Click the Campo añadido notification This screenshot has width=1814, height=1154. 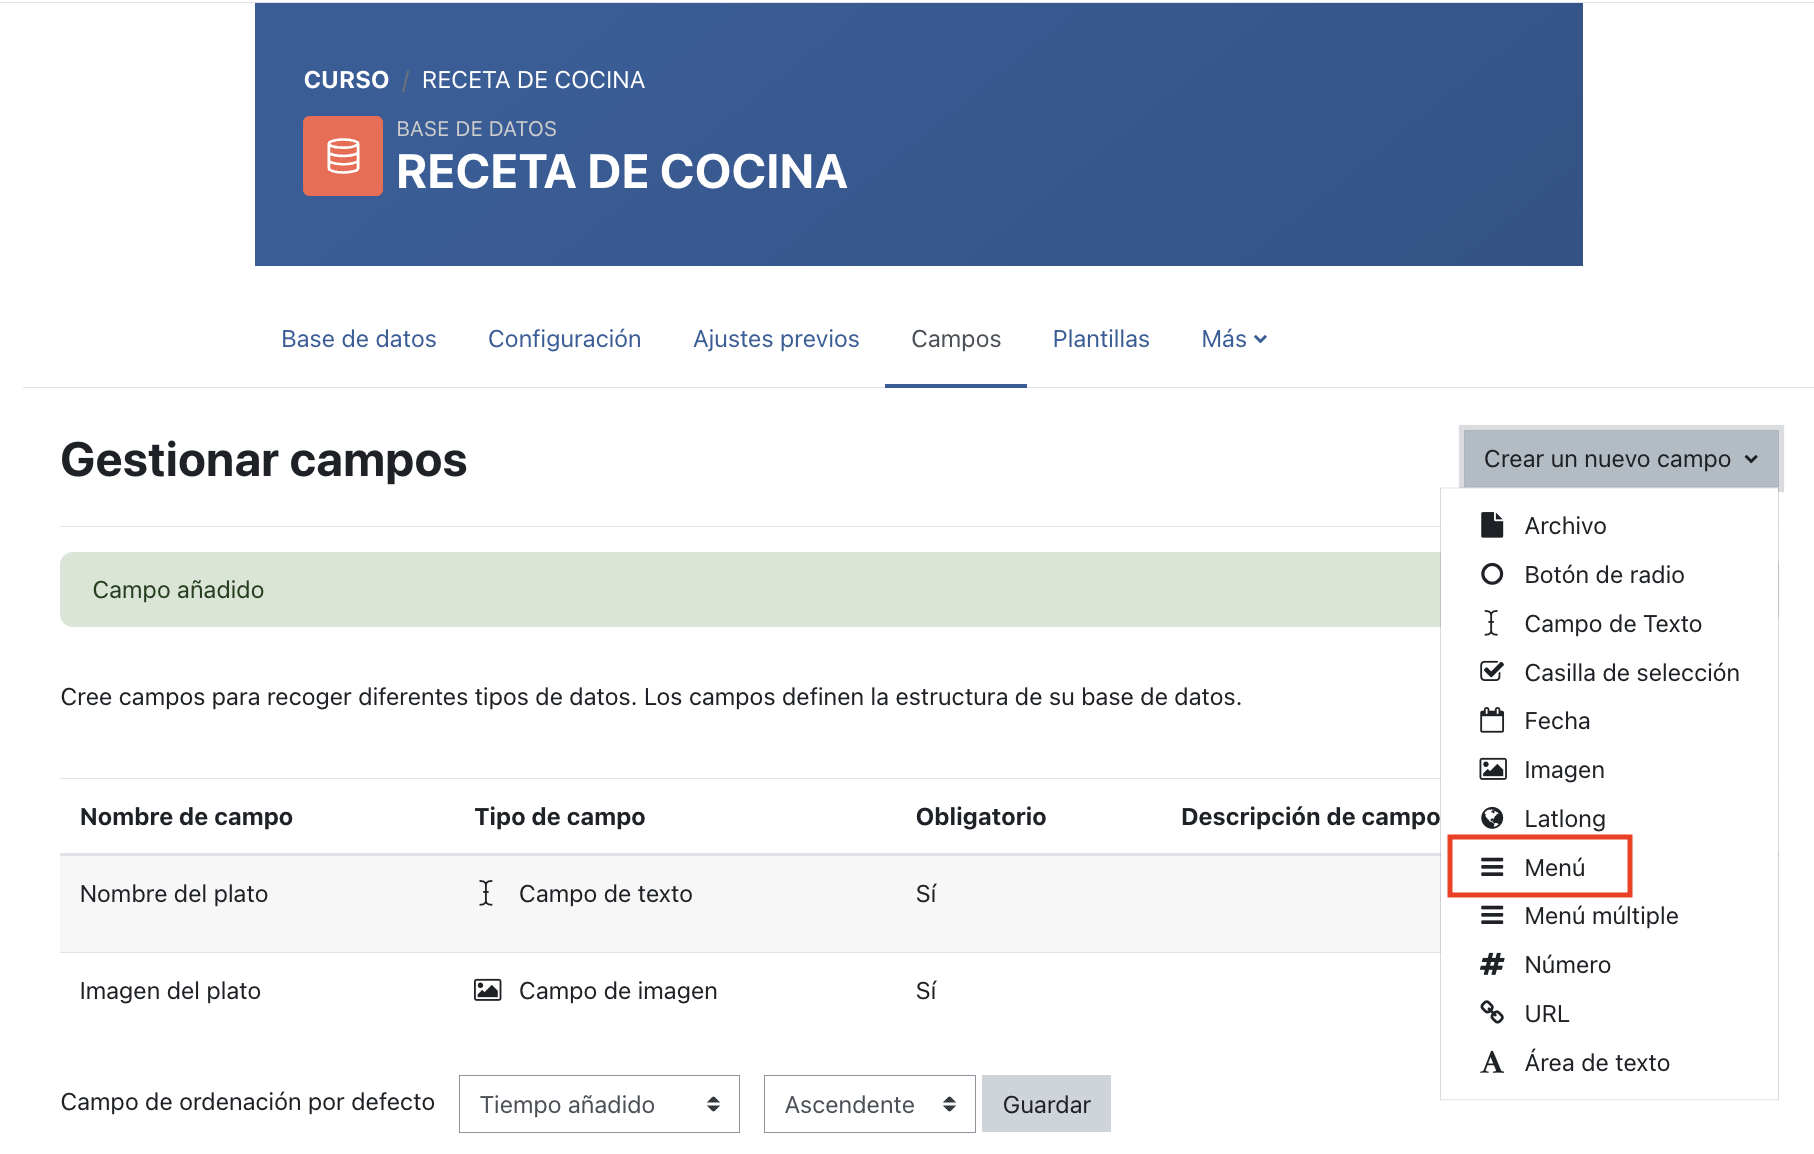point(750,589)
